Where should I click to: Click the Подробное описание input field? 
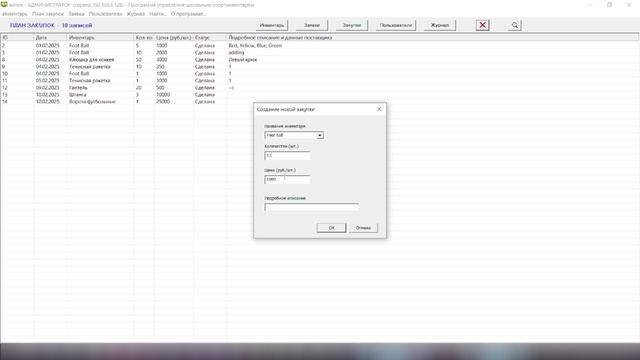pos(311,207)
